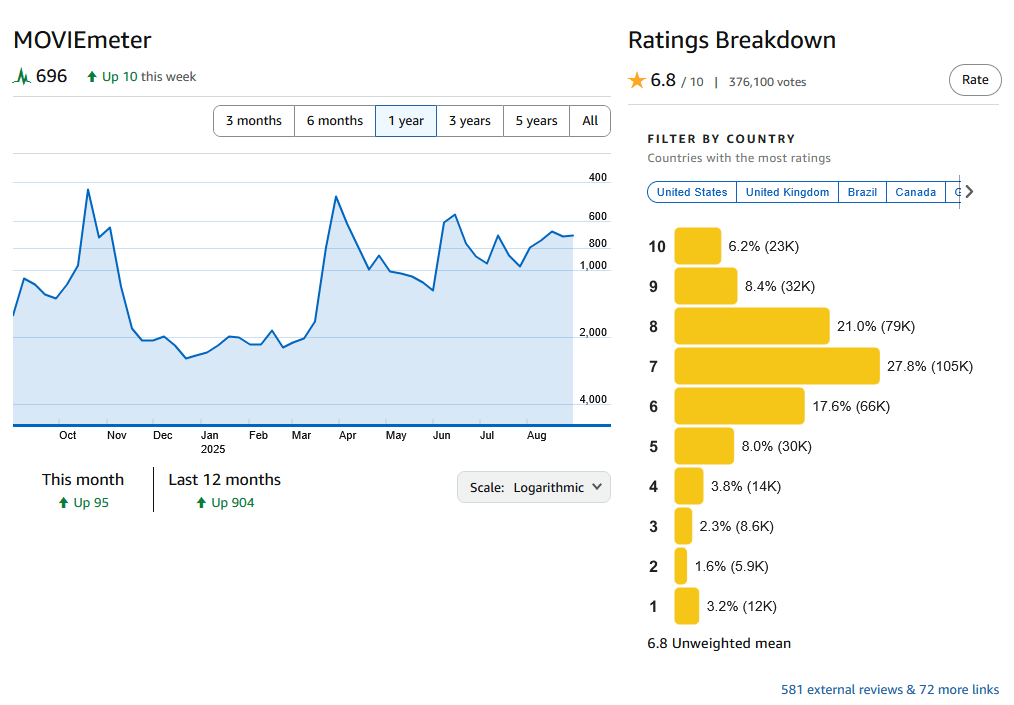Click the green up arrow beside 'Up 10'
The height and width of the screenshot is (705, 1014).
pos(92,77)
